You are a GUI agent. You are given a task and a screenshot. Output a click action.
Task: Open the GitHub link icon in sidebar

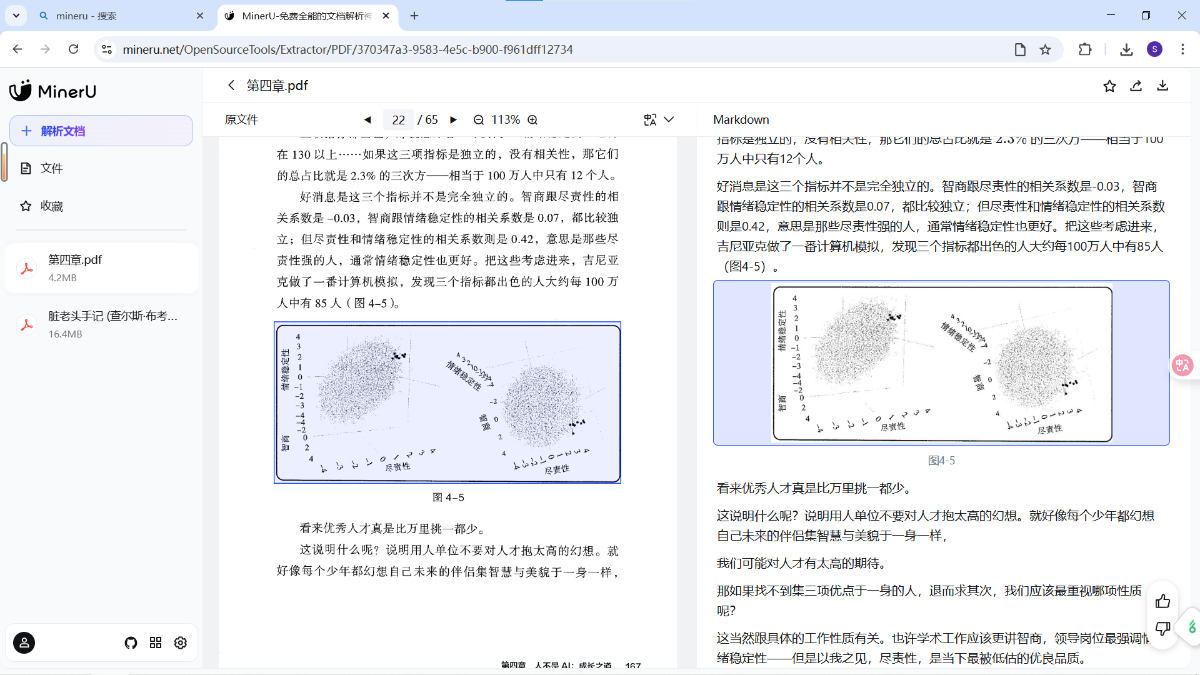[x=130, y=643]
